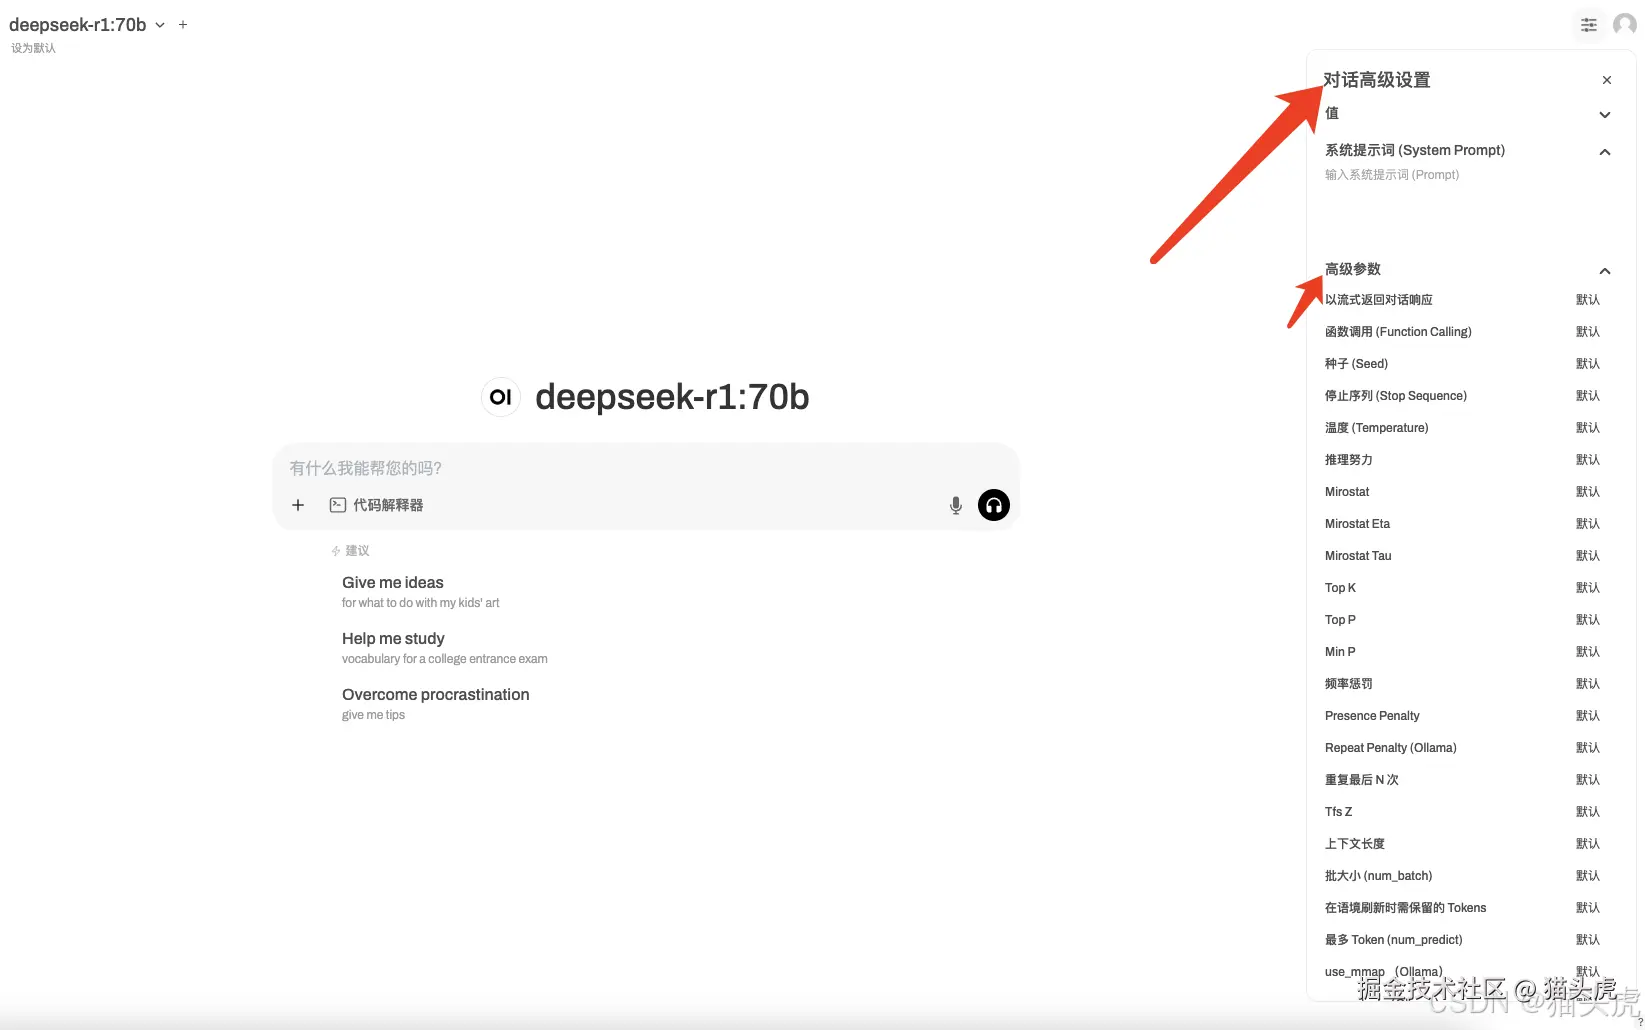1645x1030 pixels.
Task: Click the 以流式返回对话响应 label
Action: [x=1379, y=300]
